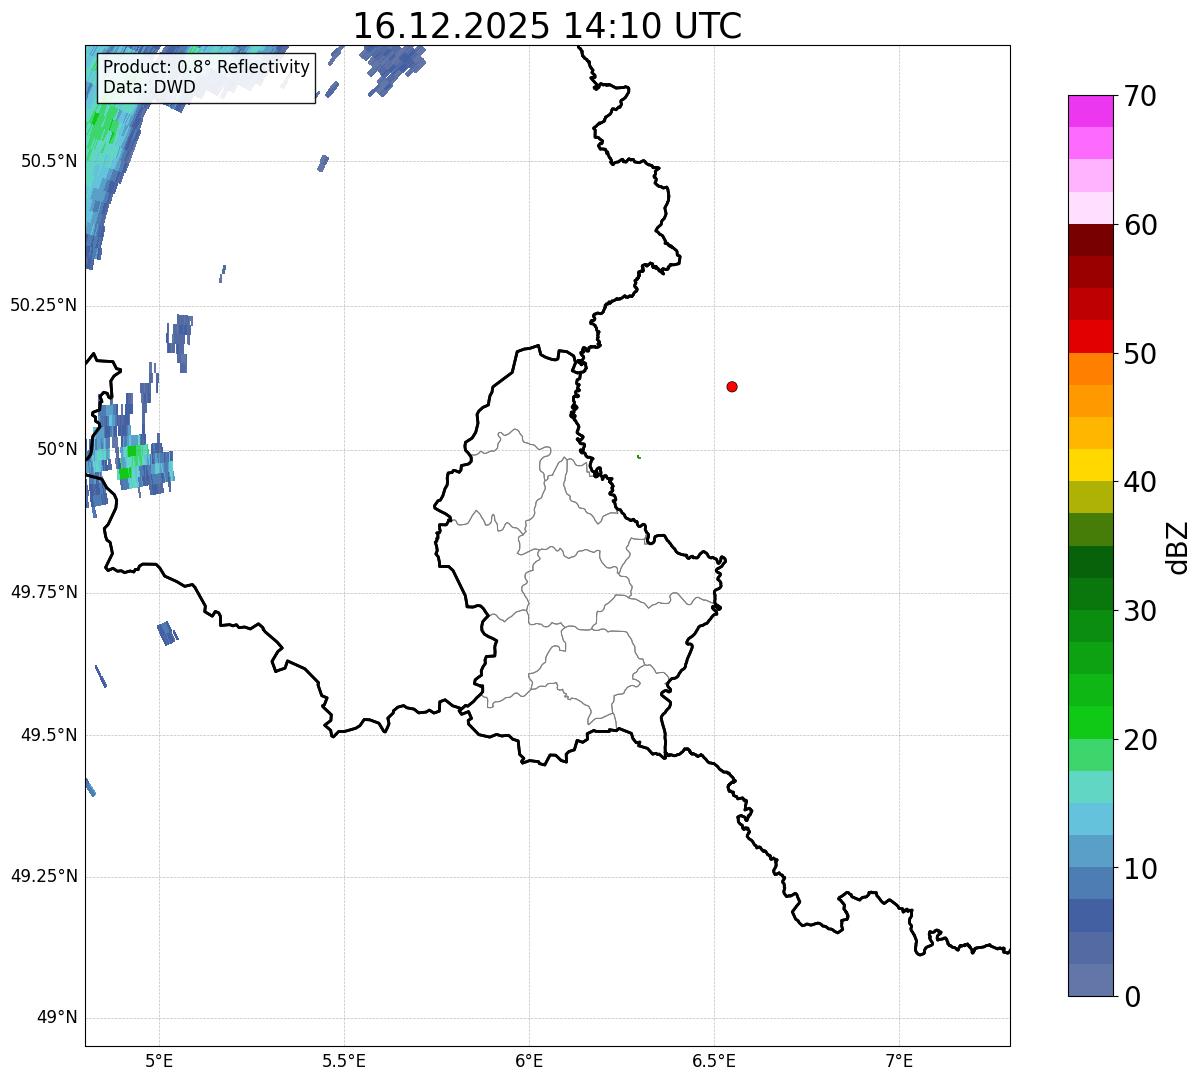Image resolution: width=1202 pixels, height=1081 pixels.
Task: Select the 'Data: DWD' text line
Action: 150,87
